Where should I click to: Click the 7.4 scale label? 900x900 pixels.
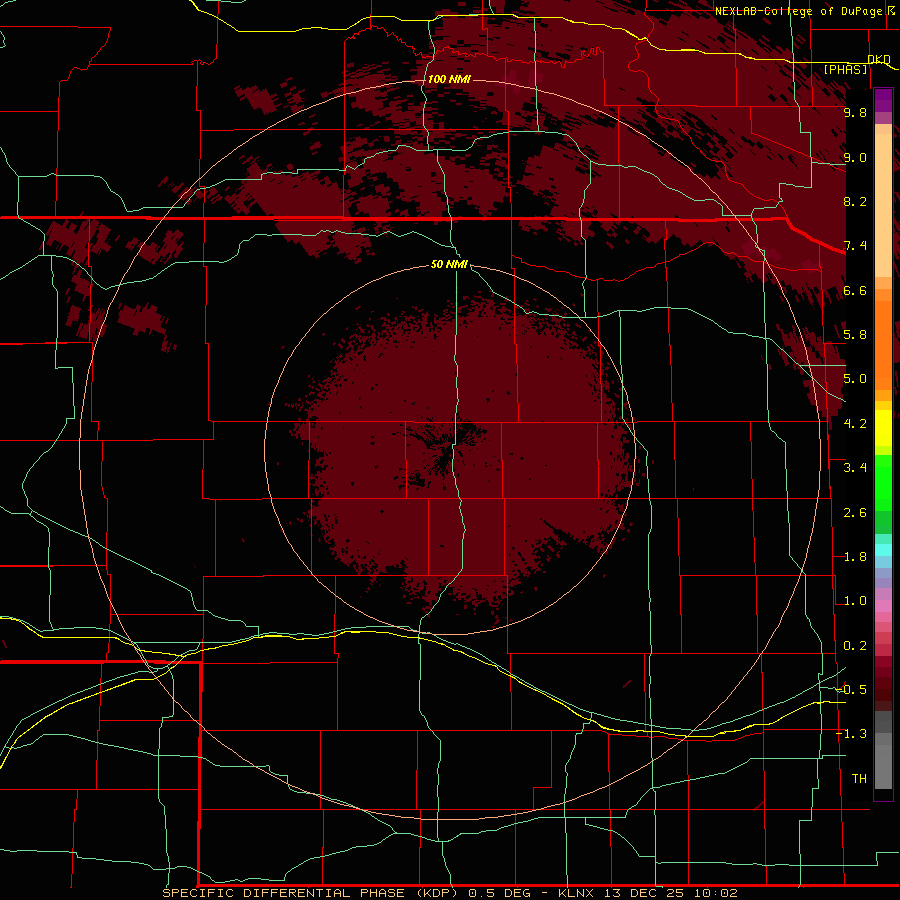pos(855,246)
